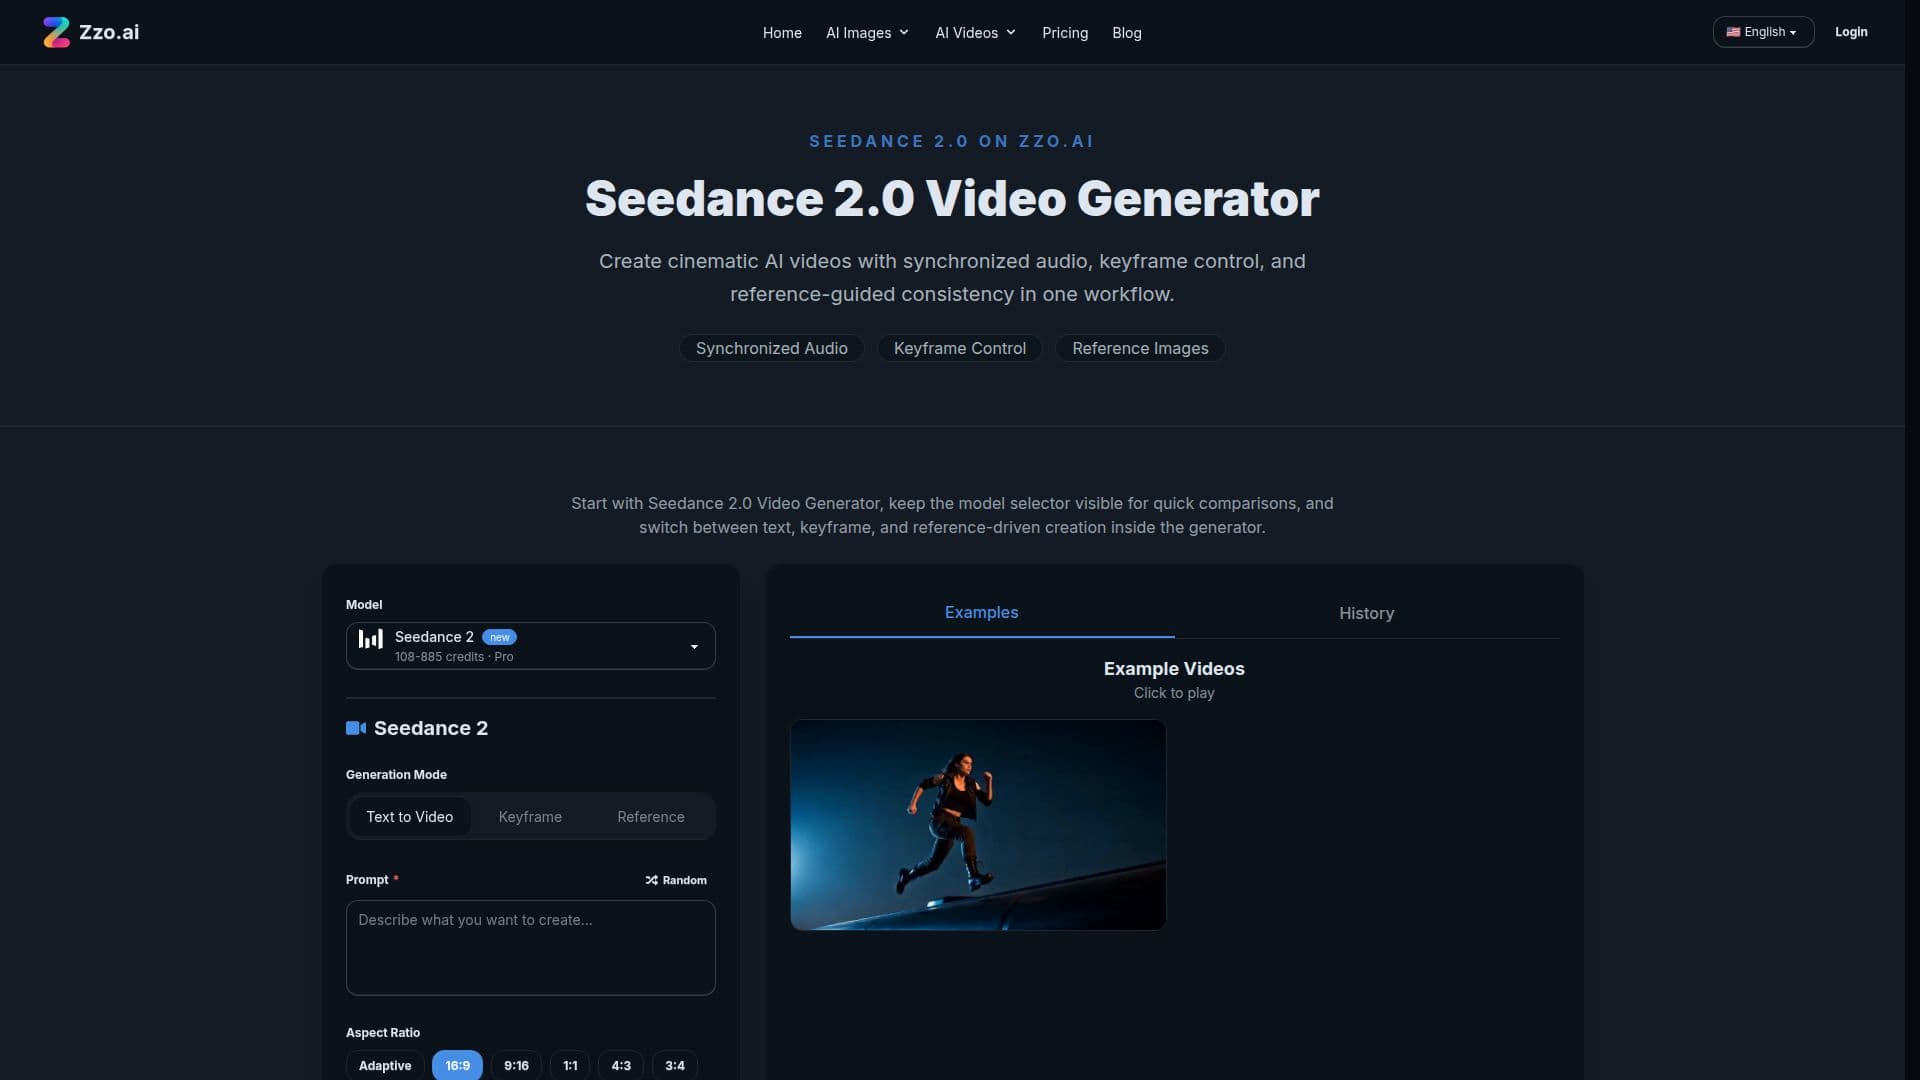This screenshot has width=1920, height=1080.
Task: Choose 16:9 aspect ratio
Action: 457,1065
